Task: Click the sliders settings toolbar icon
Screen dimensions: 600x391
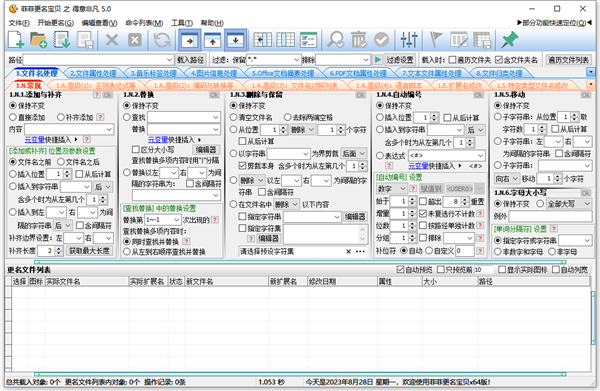Action: tap(409, 40)
